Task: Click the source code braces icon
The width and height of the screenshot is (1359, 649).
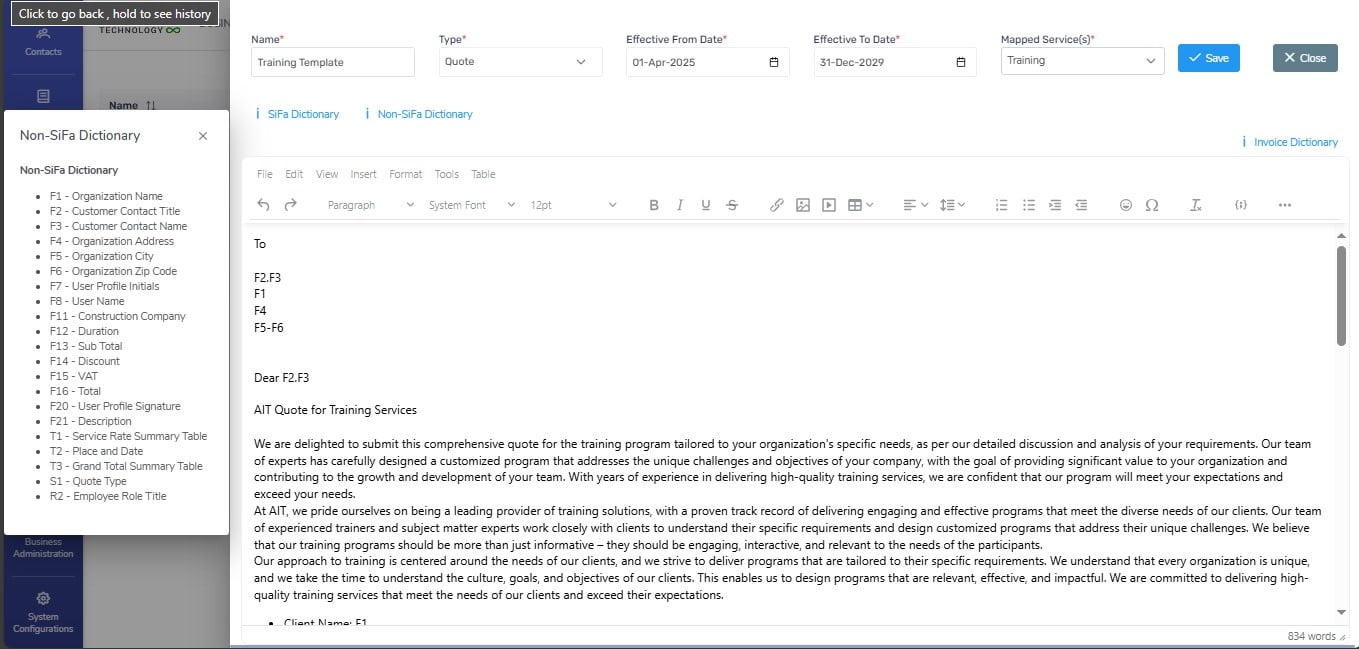Action: click(1240, 205)
